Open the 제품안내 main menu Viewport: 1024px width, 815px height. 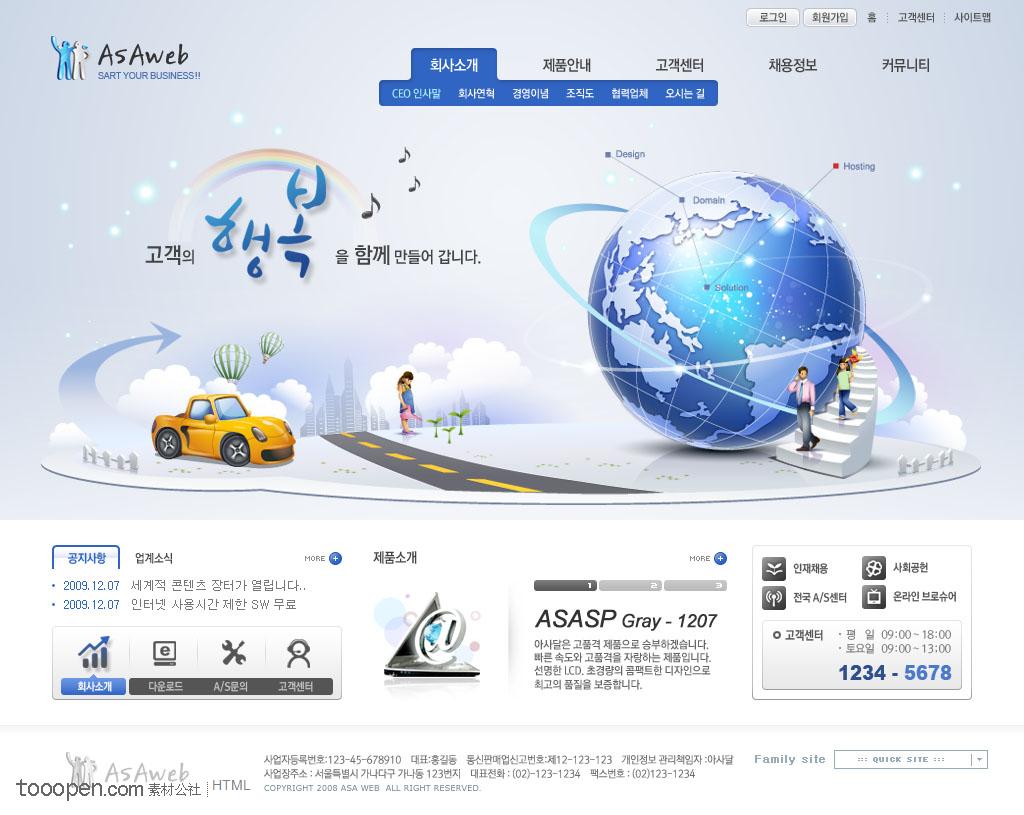click(x=567, y=65)
